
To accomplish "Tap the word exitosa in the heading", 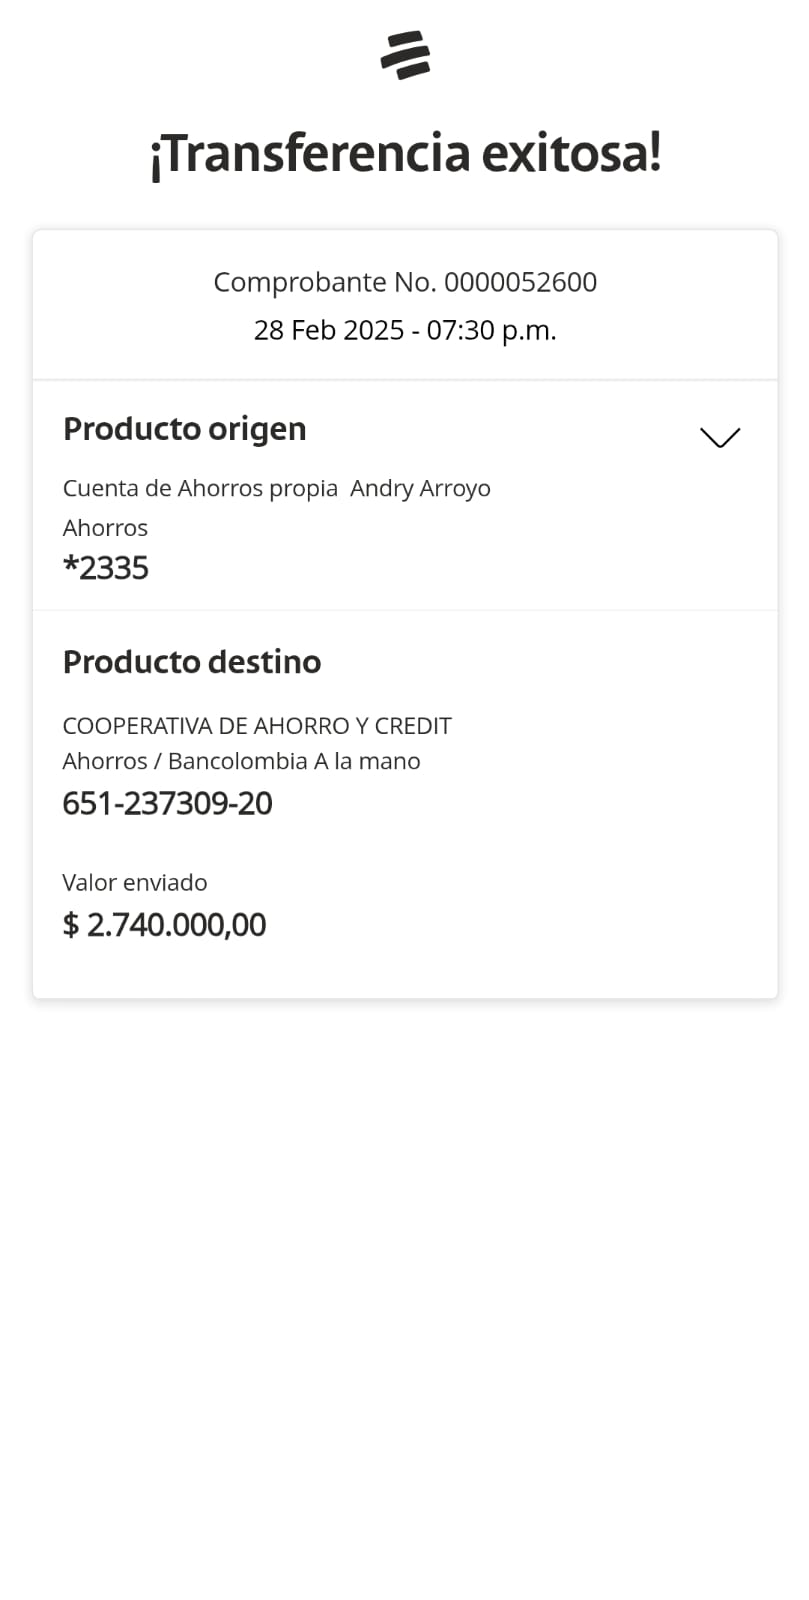I will (562, 155).
